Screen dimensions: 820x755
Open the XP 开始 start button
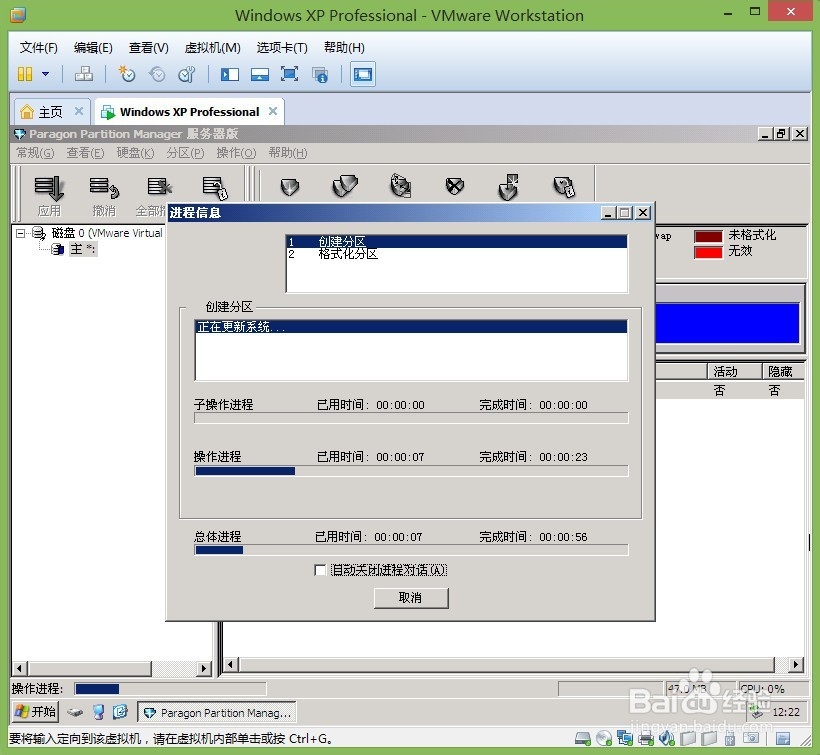click(35, 712)
